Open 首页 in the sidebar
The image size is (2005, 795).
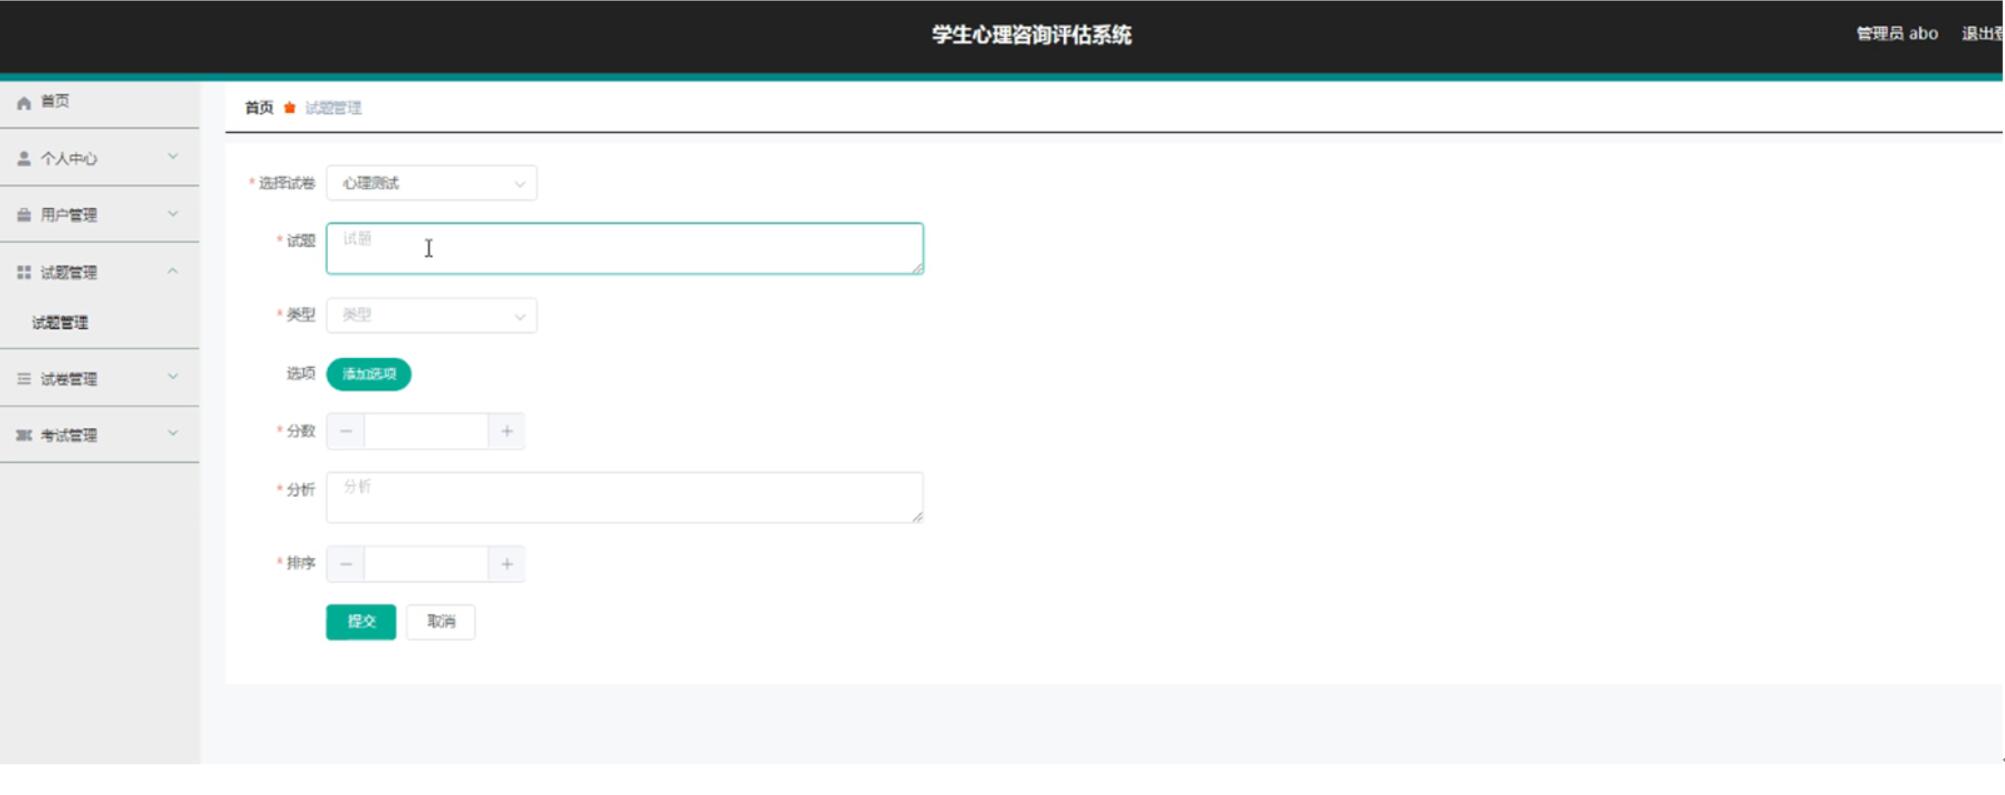[x=99, y=102]
